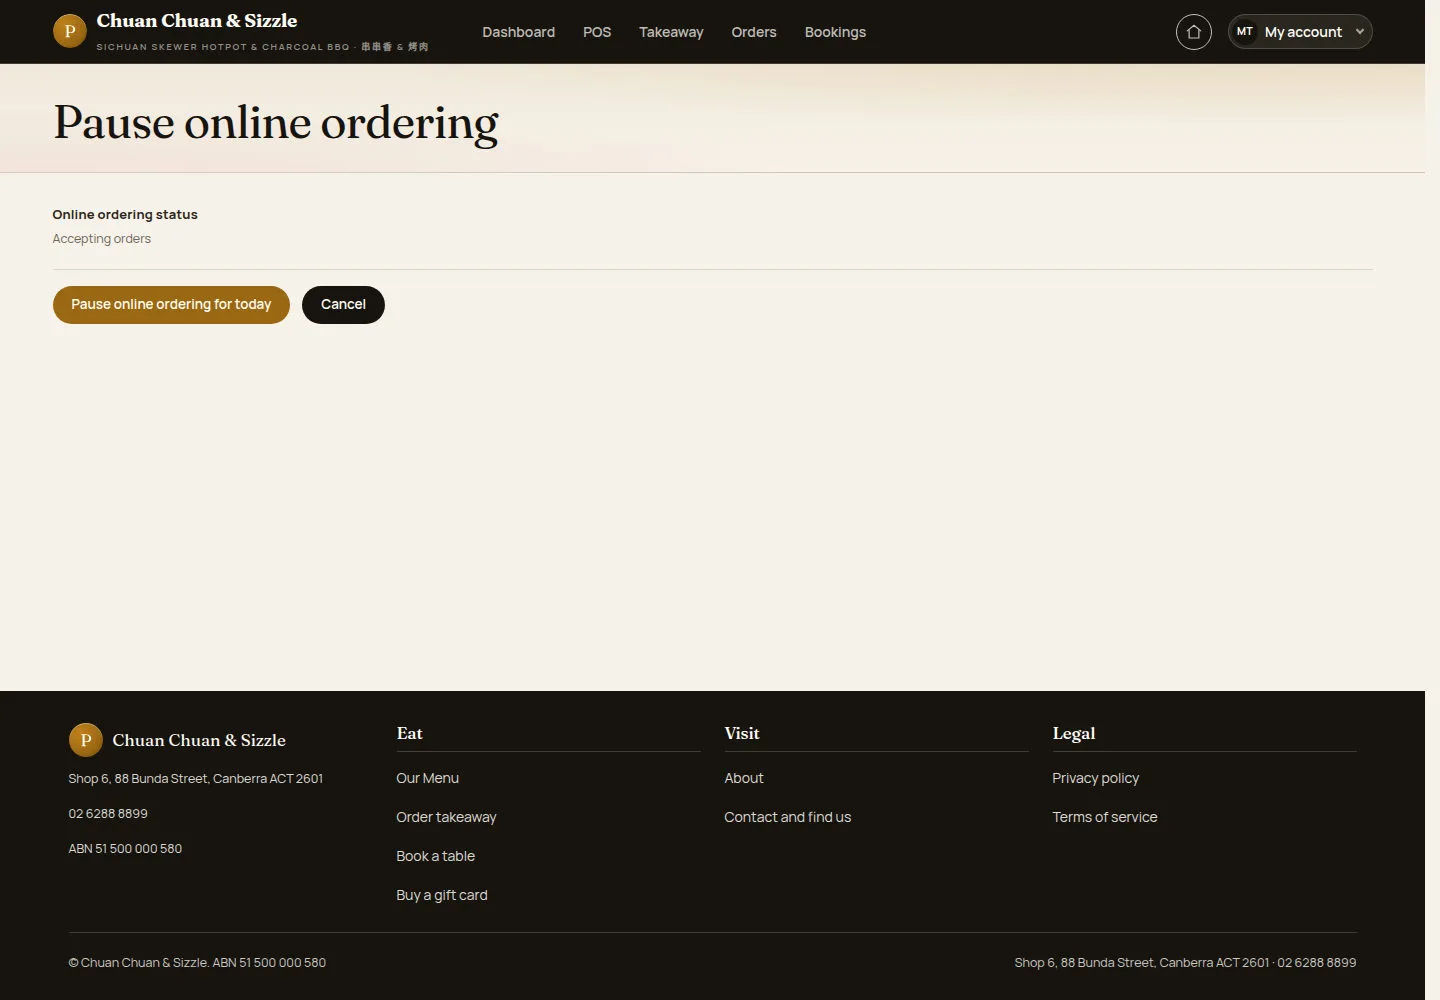Click the ABN 51 500 000 580 line
This screenshot has width=1440, height=1000.
(x=125, y=849)
